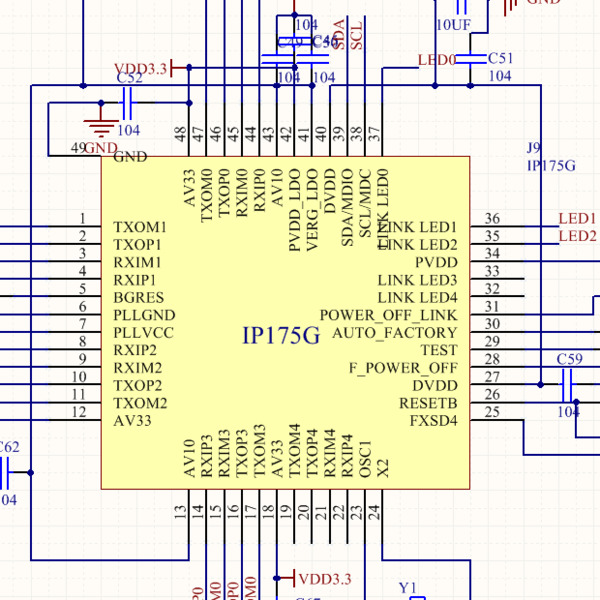
Task: Select the PVDD label at pin 34
Action: pyautogui.click(x=437, y=262)
